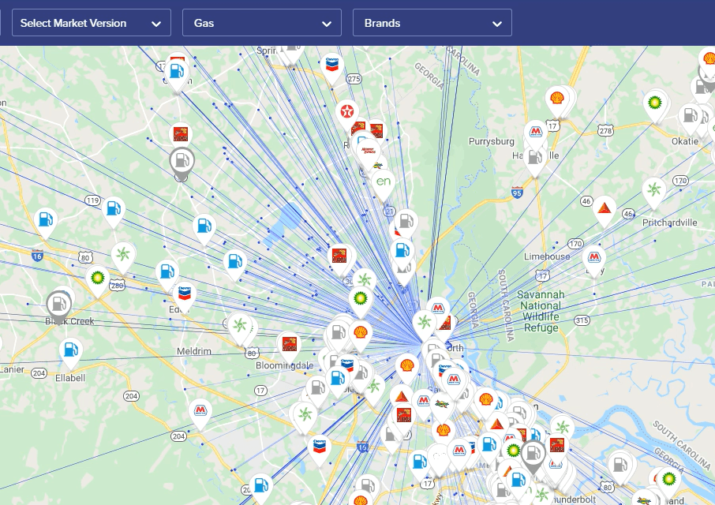Viewport: 715px width, 505px height.
Task: Open the Brands filter dropdown
Action: tap(432, 23)
